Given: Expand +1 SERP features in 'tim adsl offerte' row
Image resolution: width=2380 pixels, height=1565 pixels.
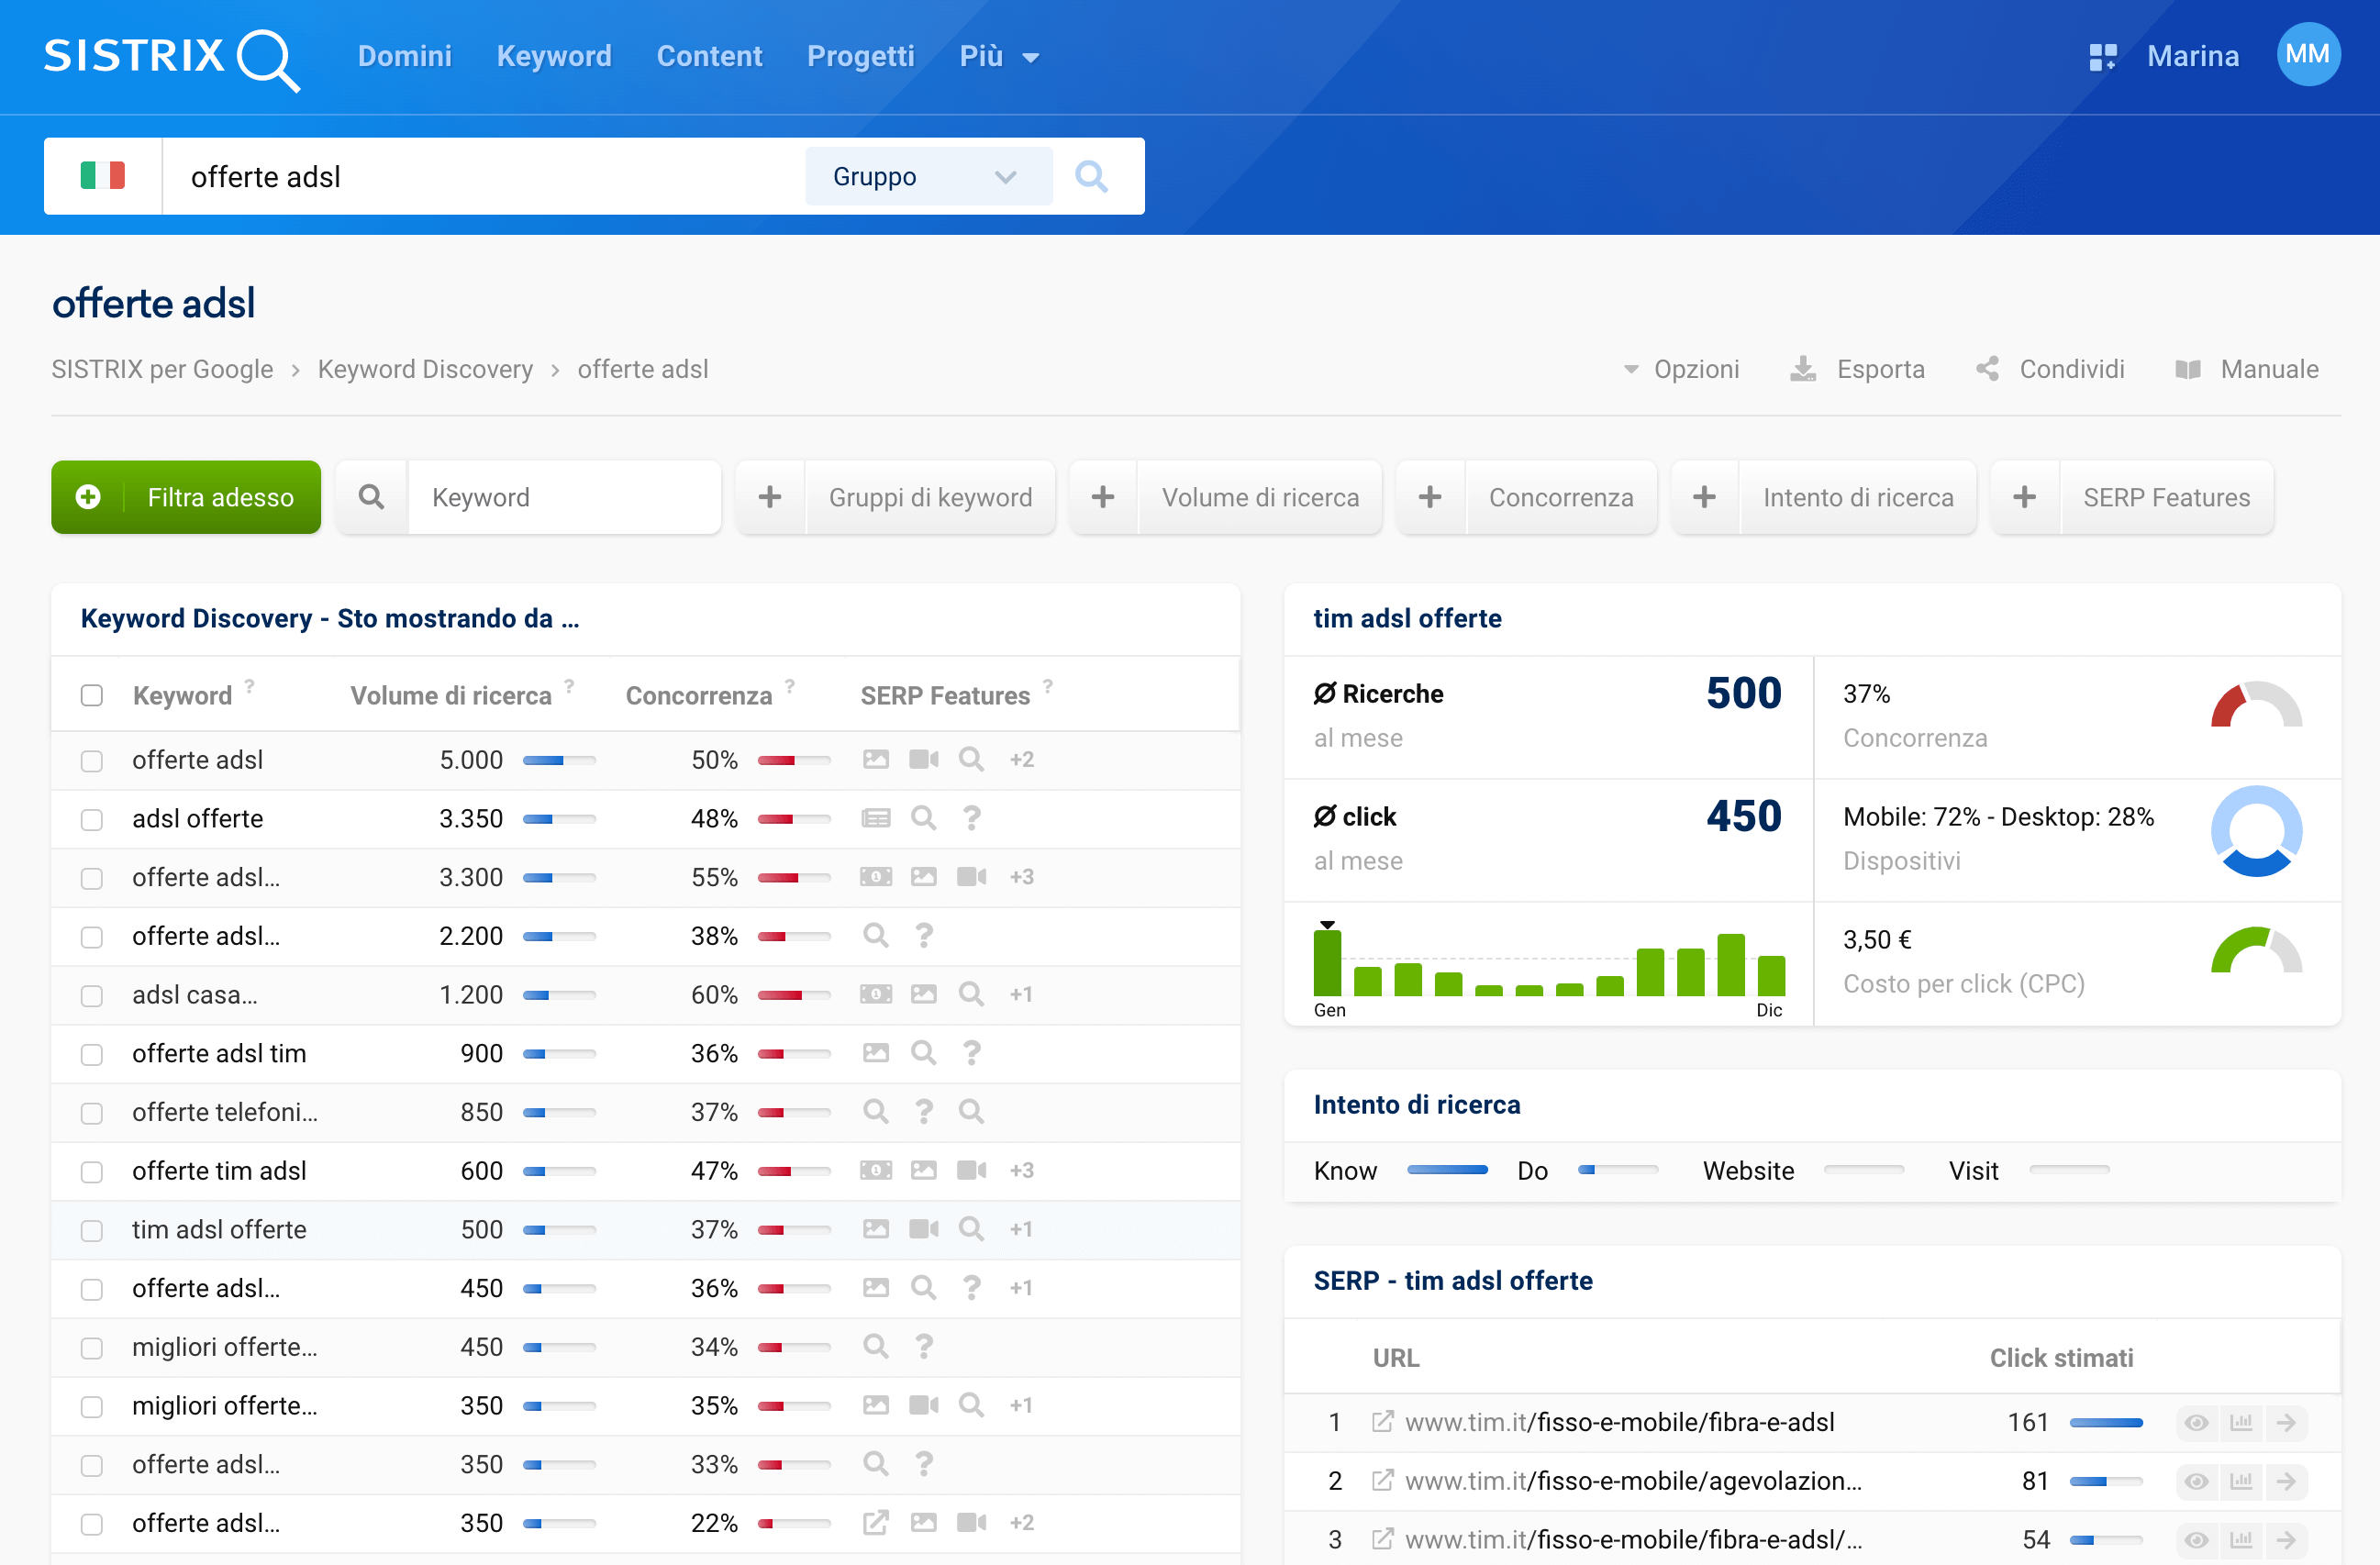Looking at the screenshot, I should pos(1021,1229).
